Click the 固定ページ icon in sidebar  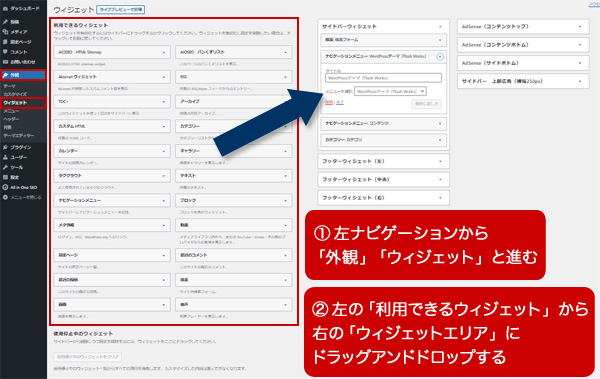pos(5,42)
